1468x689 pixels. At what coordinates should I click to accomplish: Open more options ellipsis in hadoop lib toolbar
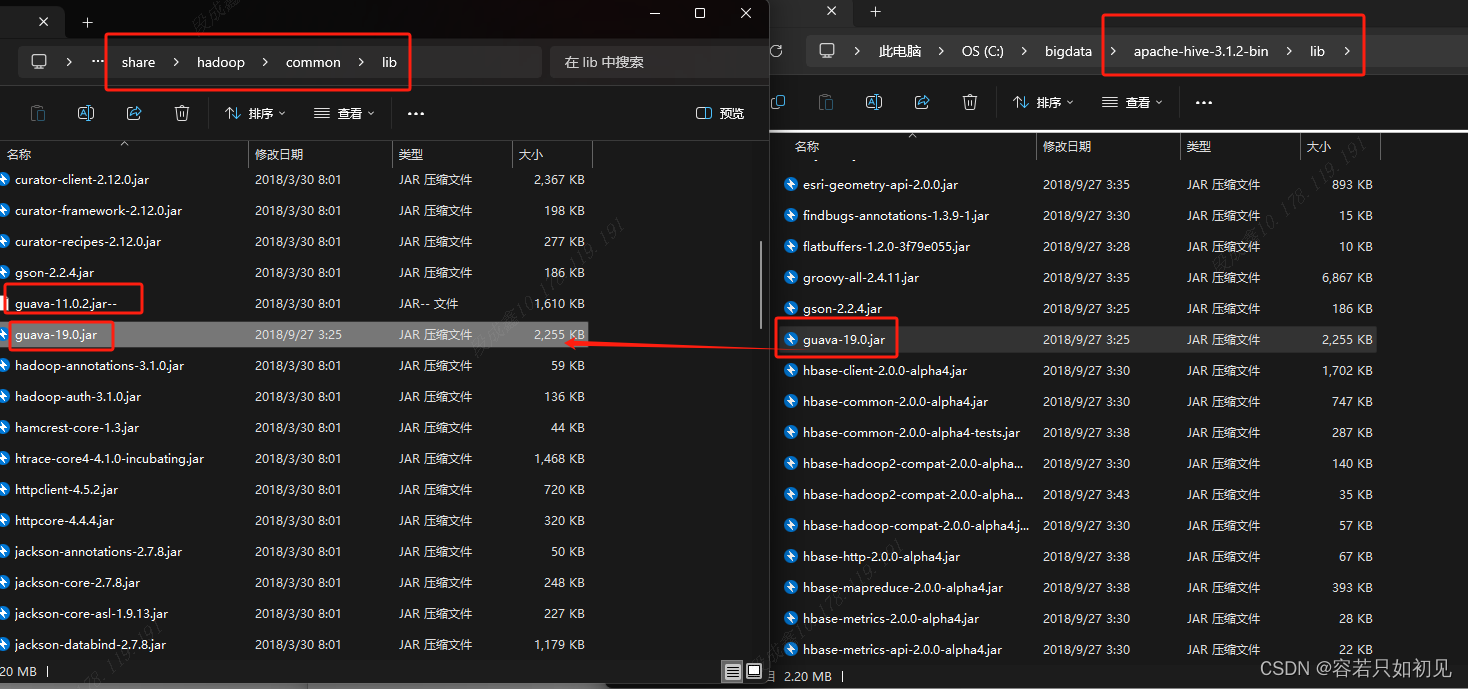(x=416, y=114)
